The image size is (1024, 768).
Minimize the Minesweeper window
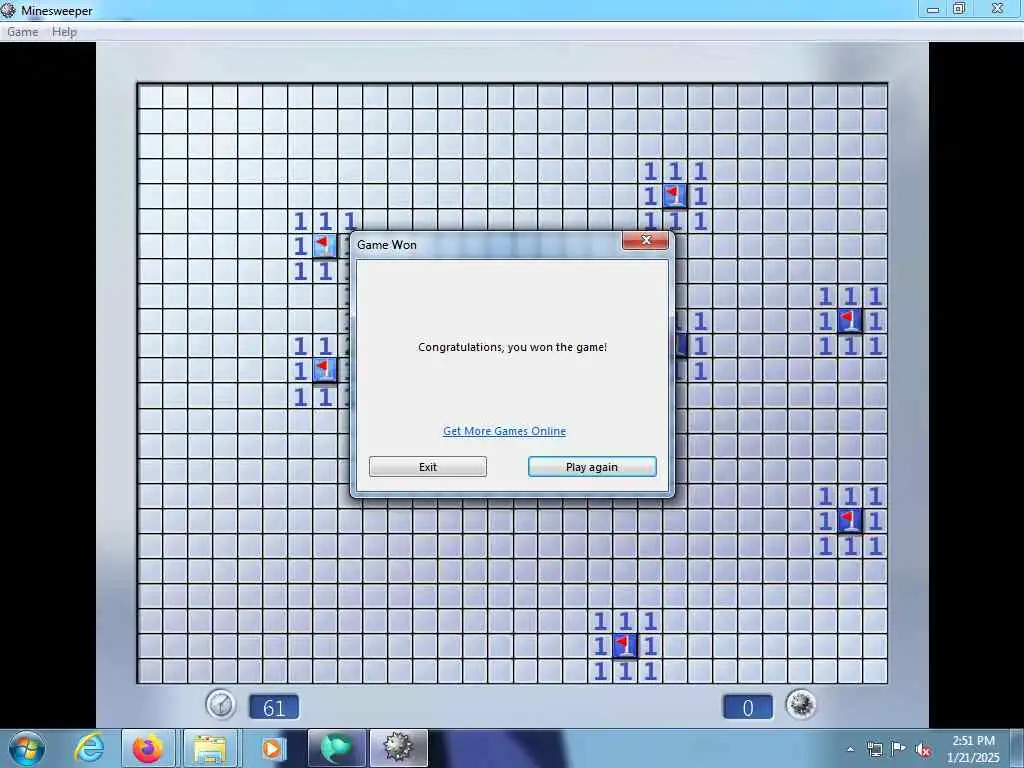coord(933,9)
